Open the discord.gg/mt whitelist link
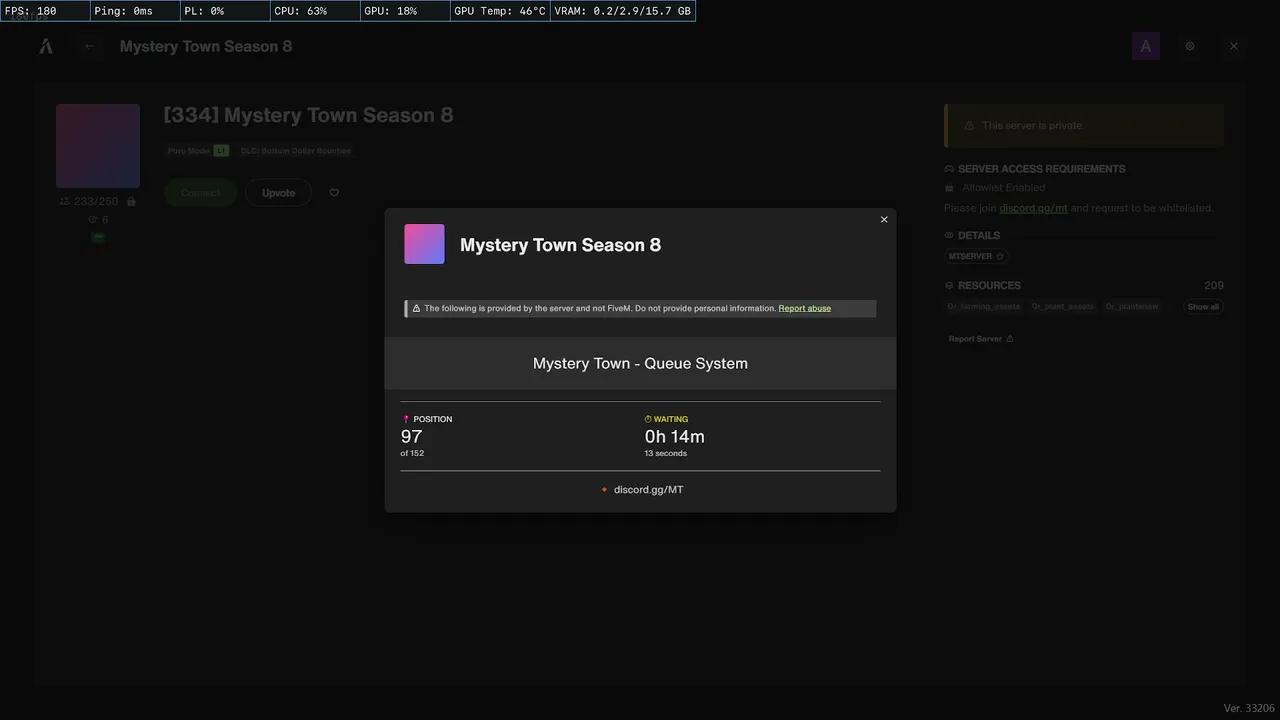The width and height of the screenshot is (1280, 720). [x=1034, y=208]
